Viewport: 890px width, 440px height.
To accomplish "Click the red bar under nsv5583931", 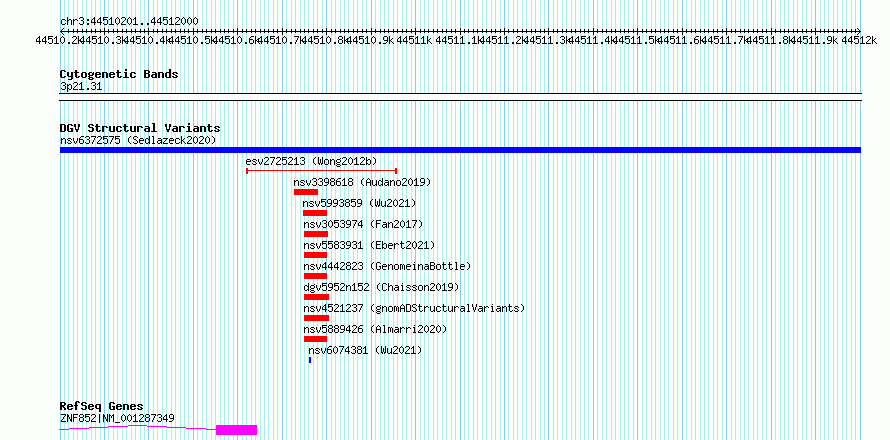I will 316,255.
